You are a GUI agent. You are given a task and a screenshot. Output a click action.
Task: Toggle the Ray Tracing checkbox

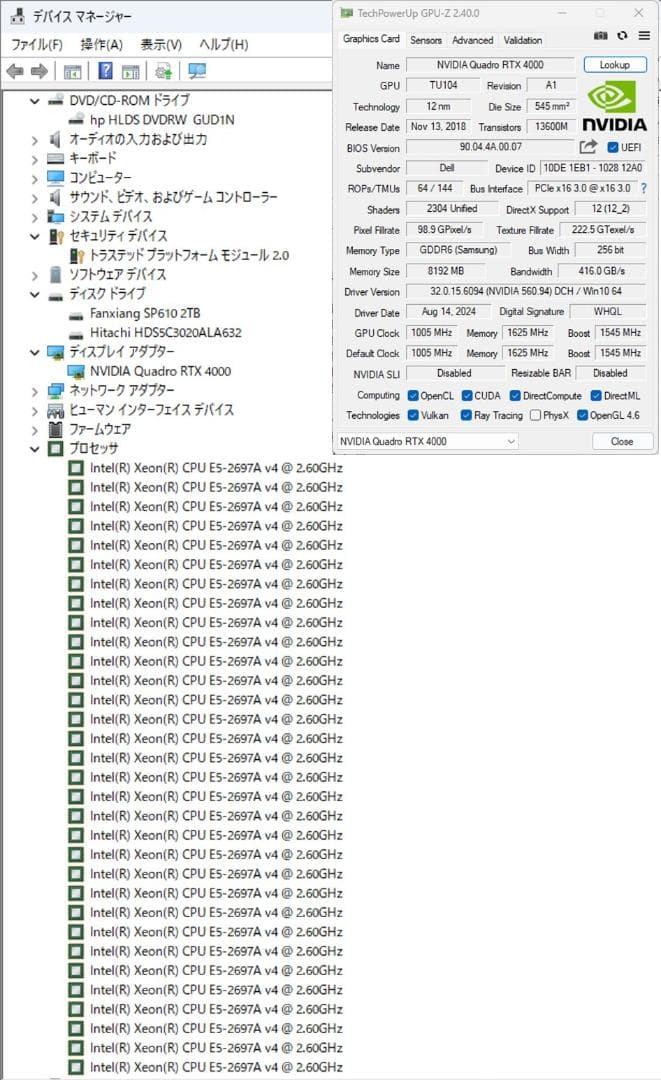tap(467, 415)
